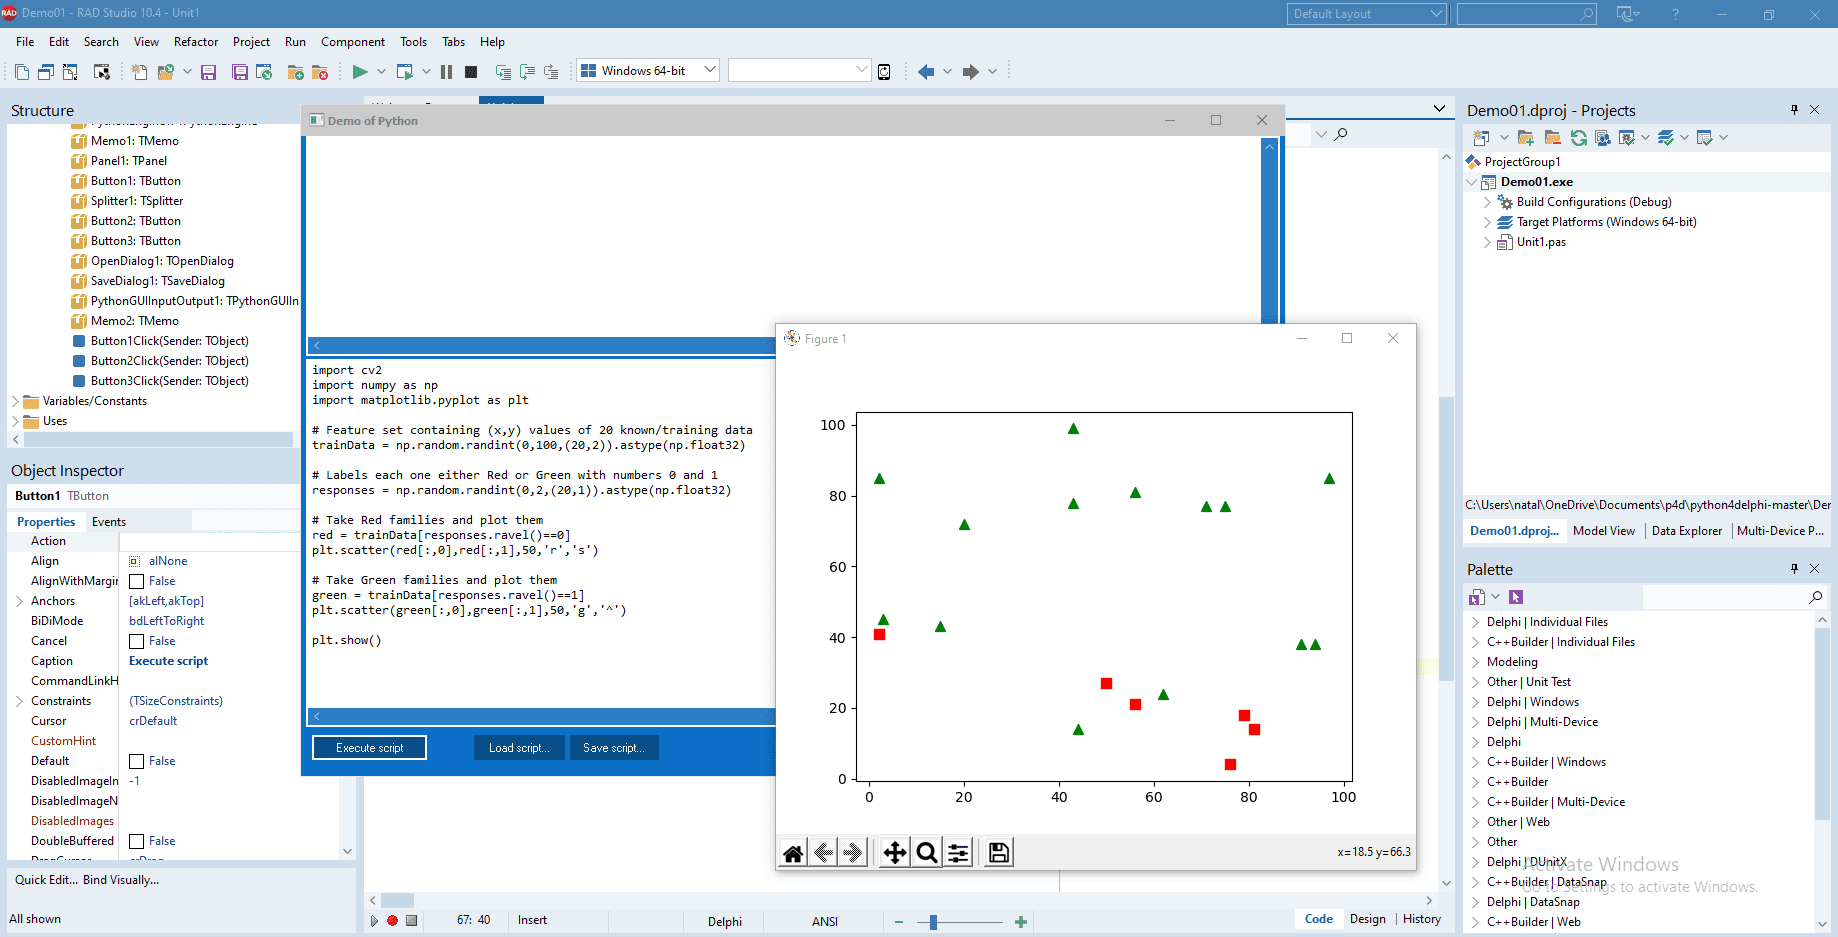
Task: Toggle the DoubleBuffered False checkbox
Action: pos(137,841)
